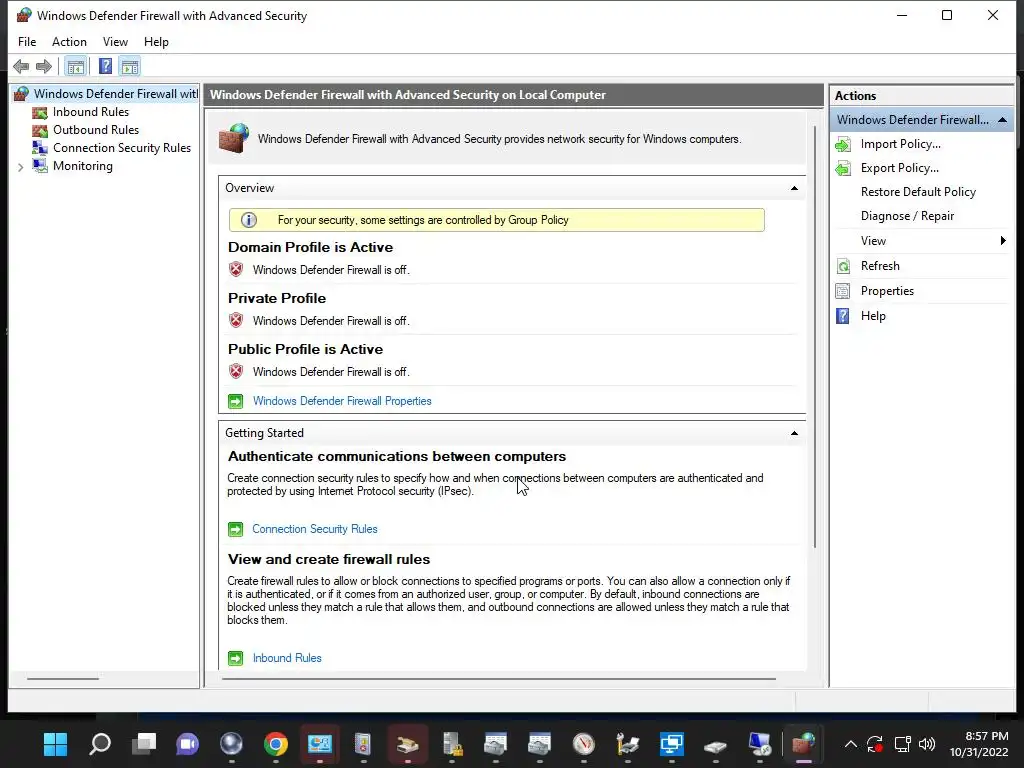Click the Properties sheet icon in Actions

tap(843, 291)
